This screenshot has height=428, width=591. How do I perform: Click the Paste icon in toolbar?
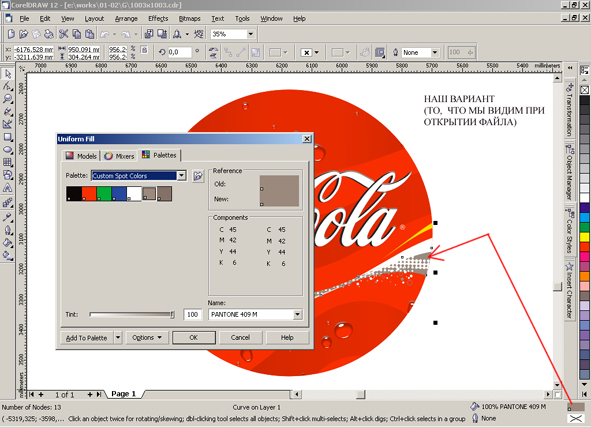point(89,34)
